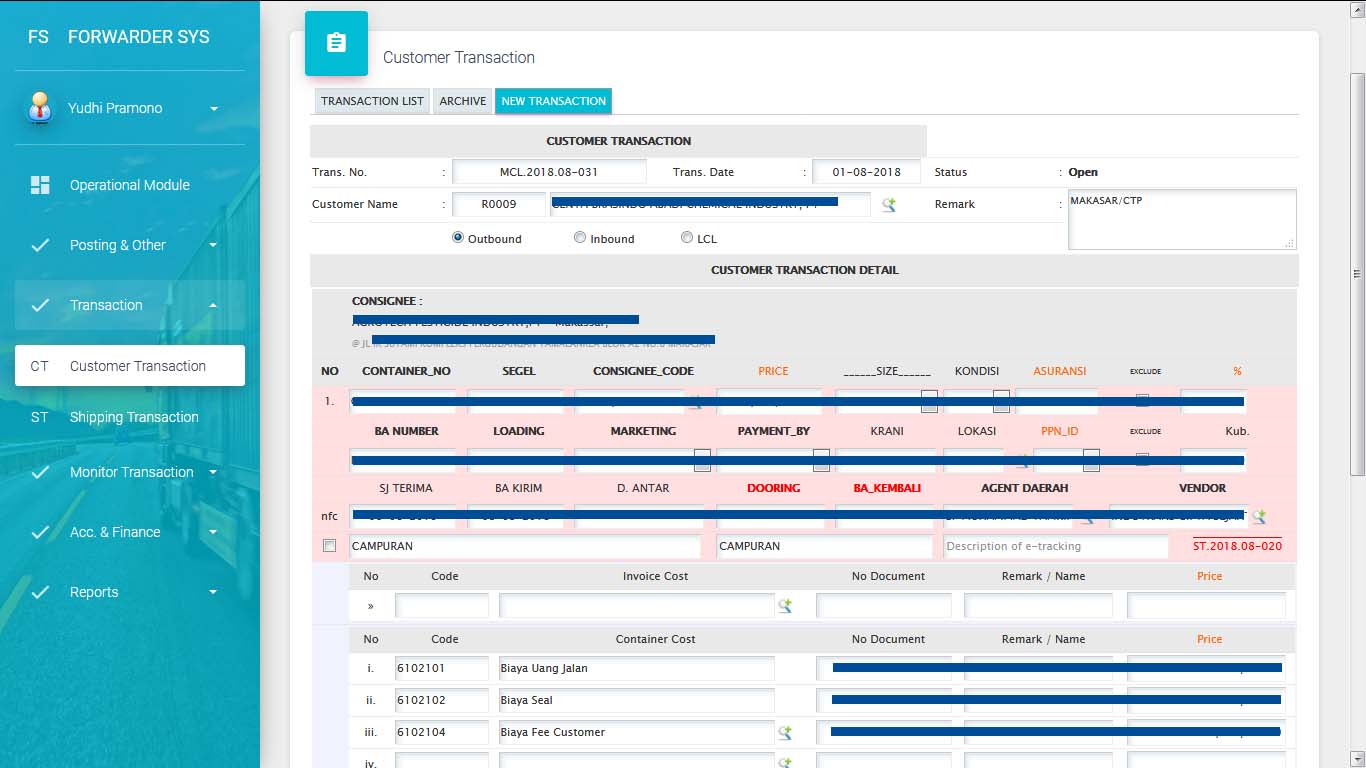Click the Customer Name lookup search icon
Image resolution: width=1366 pixels, height=768 pixels.
(x=888, y=205)
